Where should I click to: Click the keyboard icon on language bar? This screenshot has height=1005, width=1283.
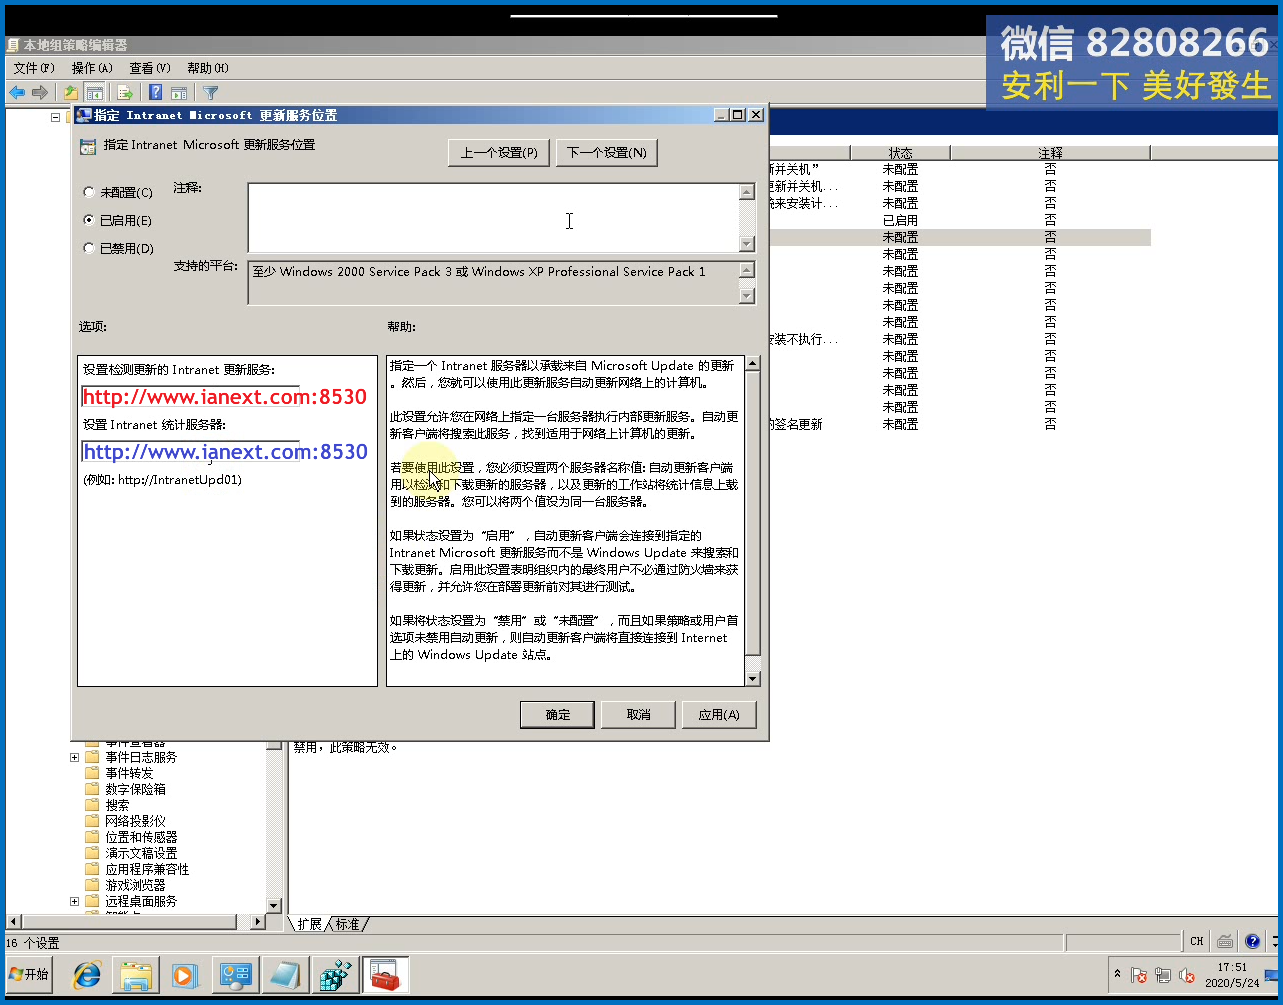(1225, 941)
